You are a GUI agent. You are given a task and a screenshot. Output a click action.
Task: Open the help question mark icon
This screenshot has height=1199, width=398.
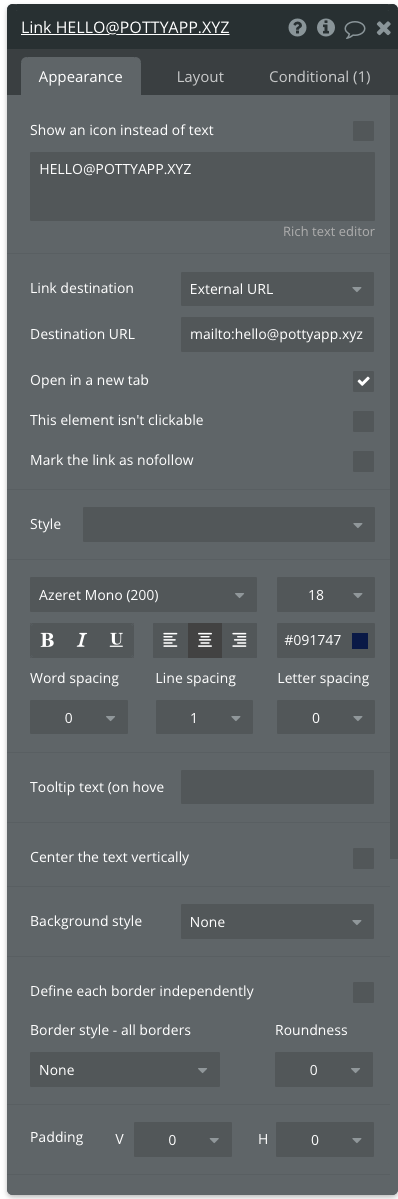click(297, 28)
